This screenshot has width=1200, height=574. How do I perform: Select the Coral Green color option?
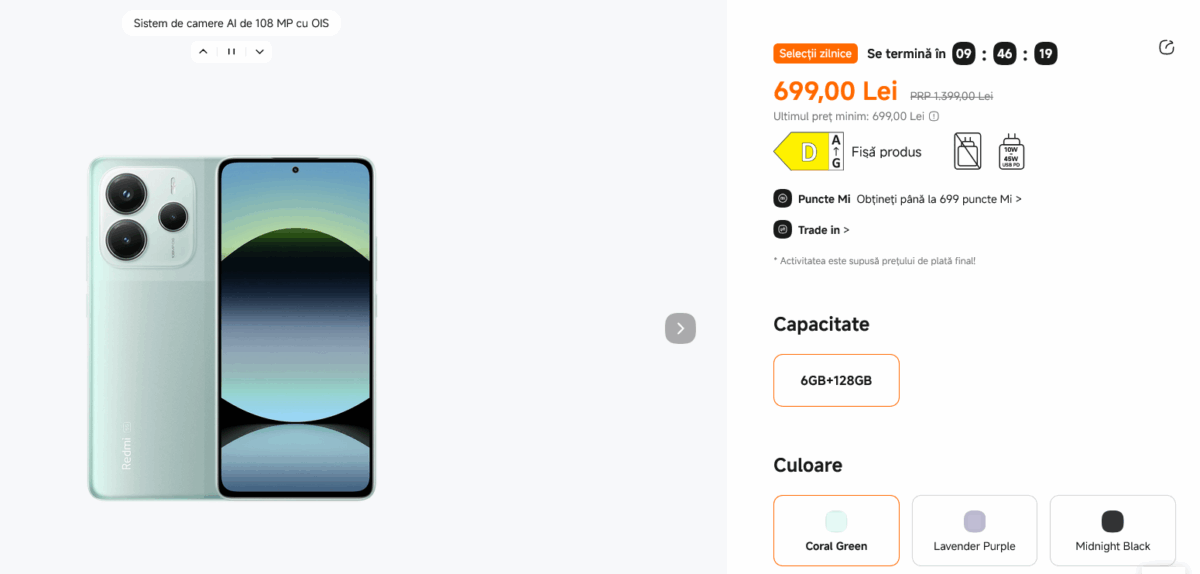(x=836, y=530)
